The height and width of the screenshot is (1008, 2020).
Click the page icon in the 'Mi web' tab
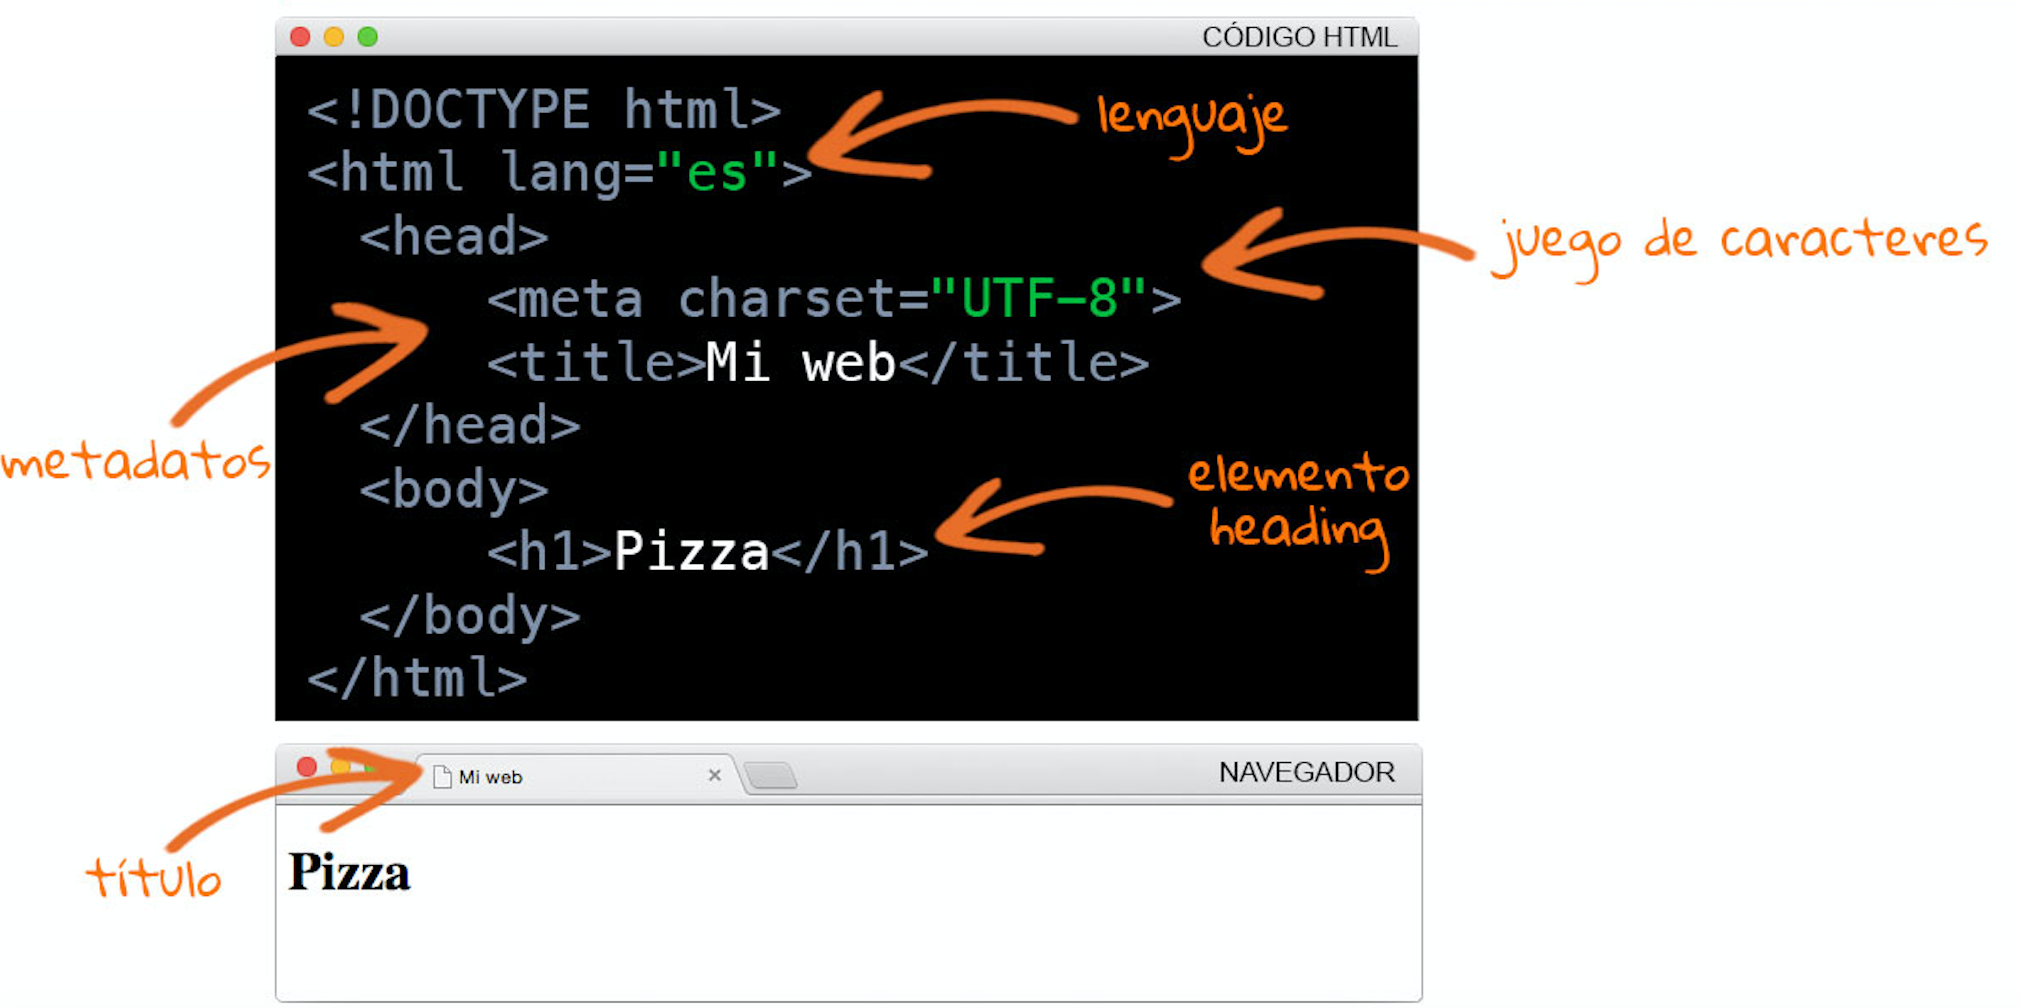(x=442, y=777)
